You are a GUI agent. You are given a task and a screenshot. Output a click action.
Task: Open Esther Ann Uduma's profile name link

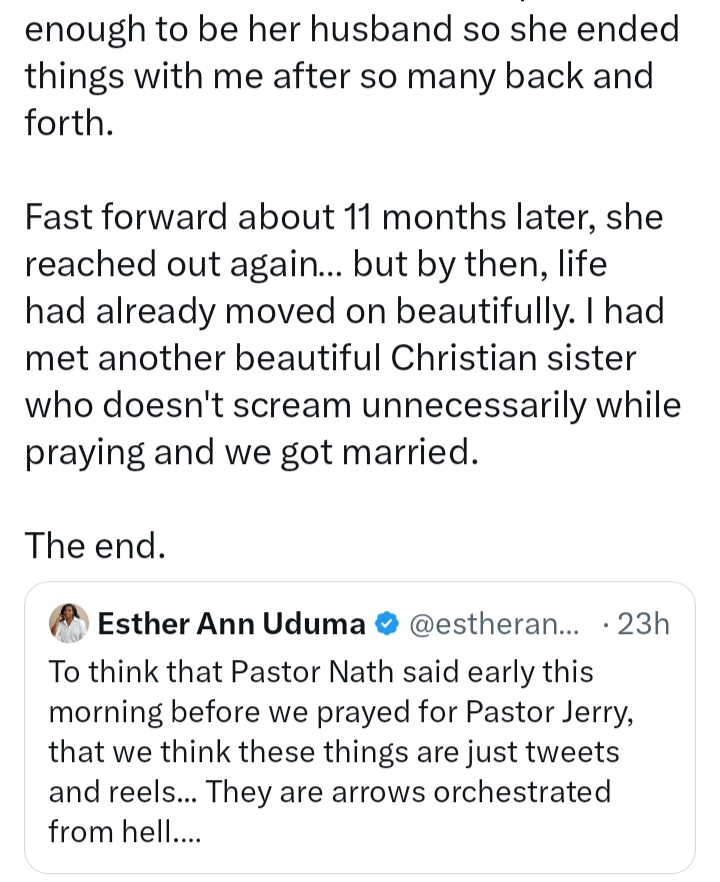pyautogui.click(x=232, y=625)
